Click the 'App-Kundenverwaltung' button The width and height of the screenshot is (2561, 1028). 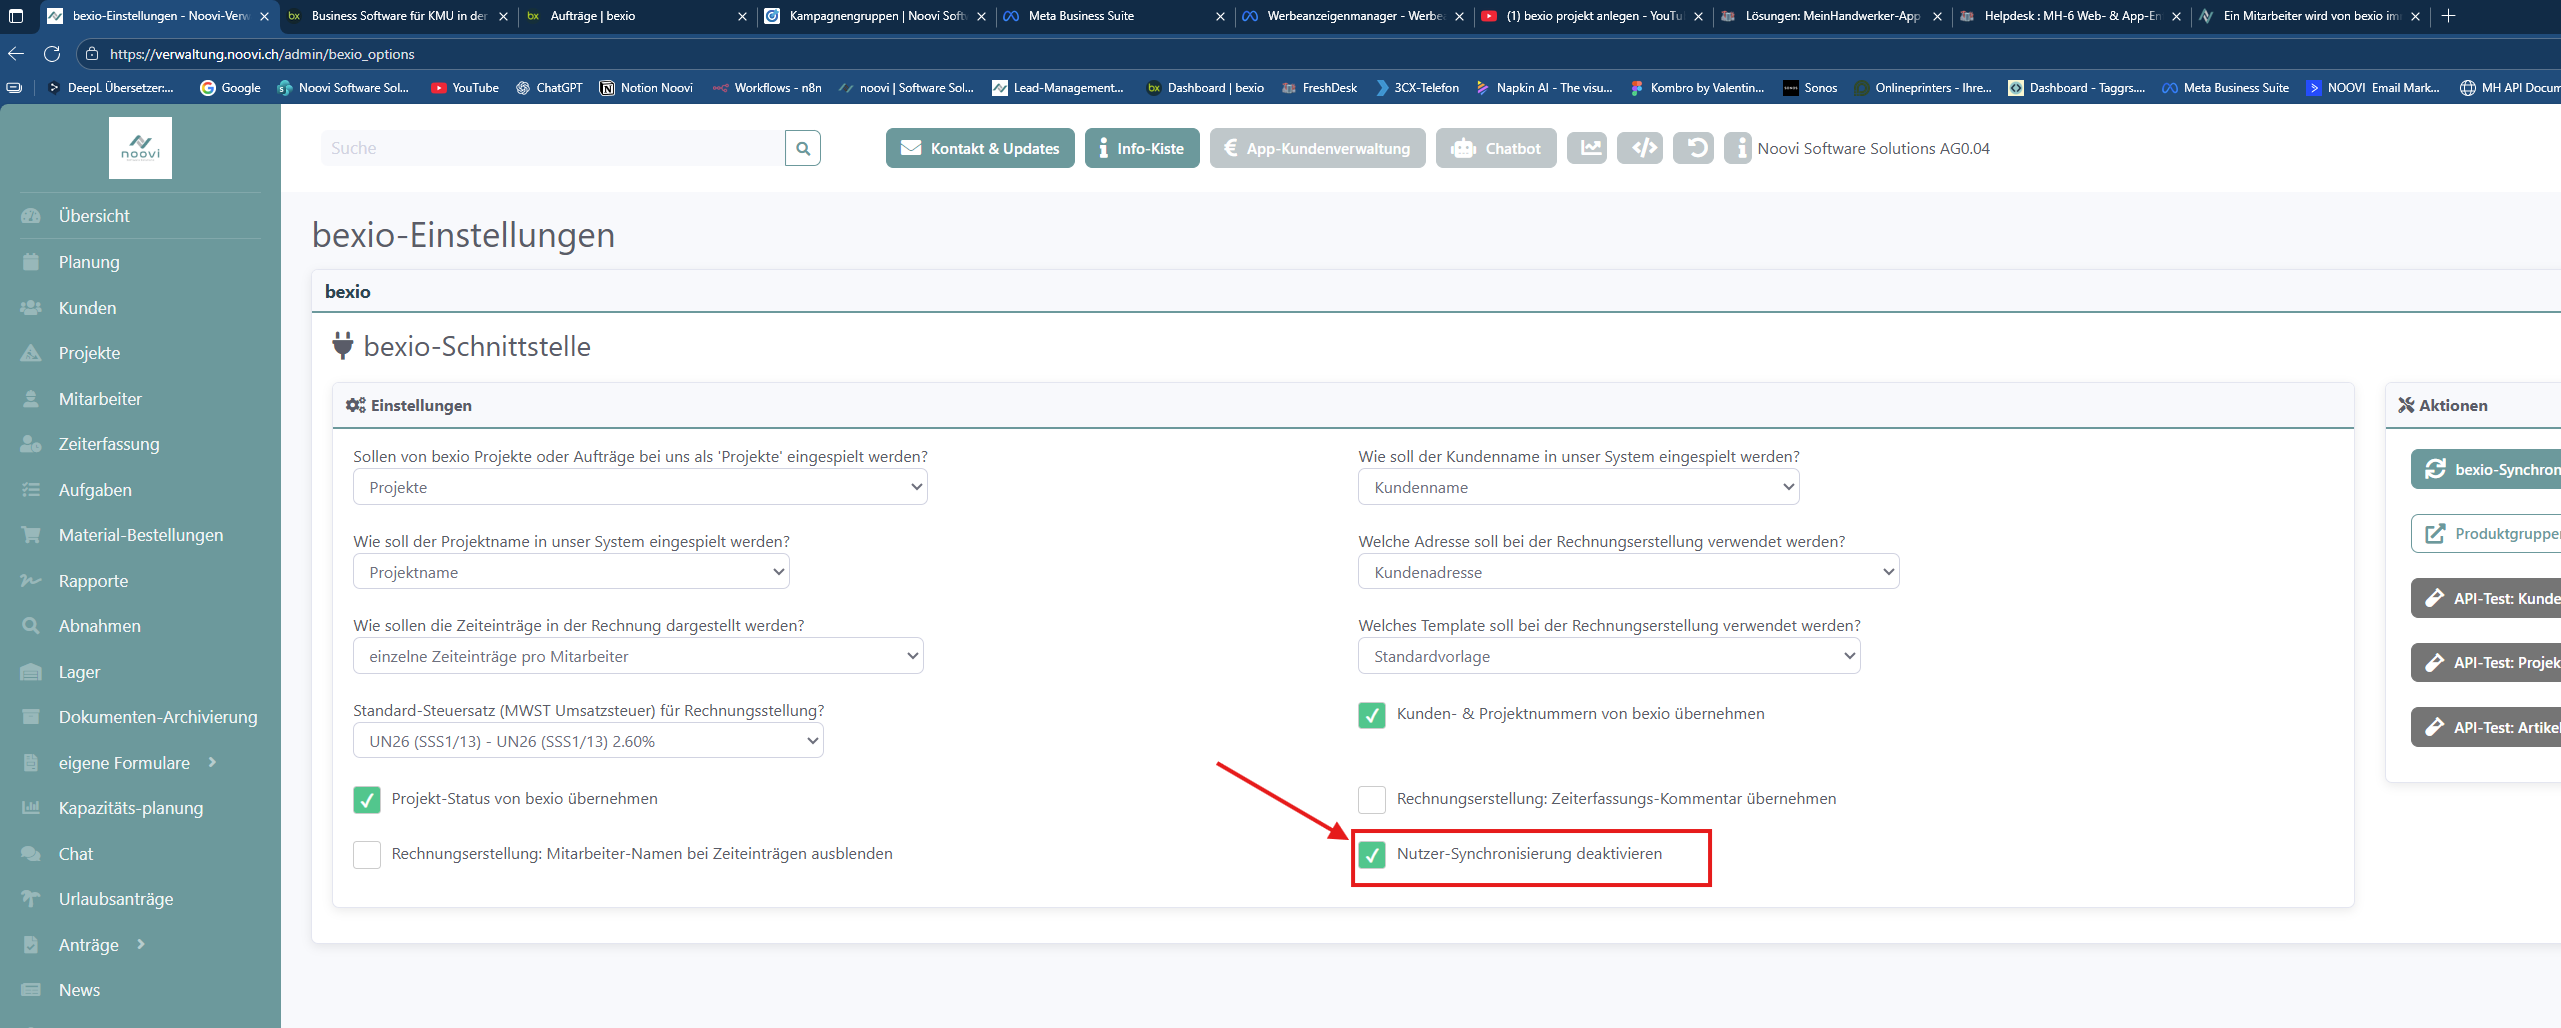point(1318,148)
